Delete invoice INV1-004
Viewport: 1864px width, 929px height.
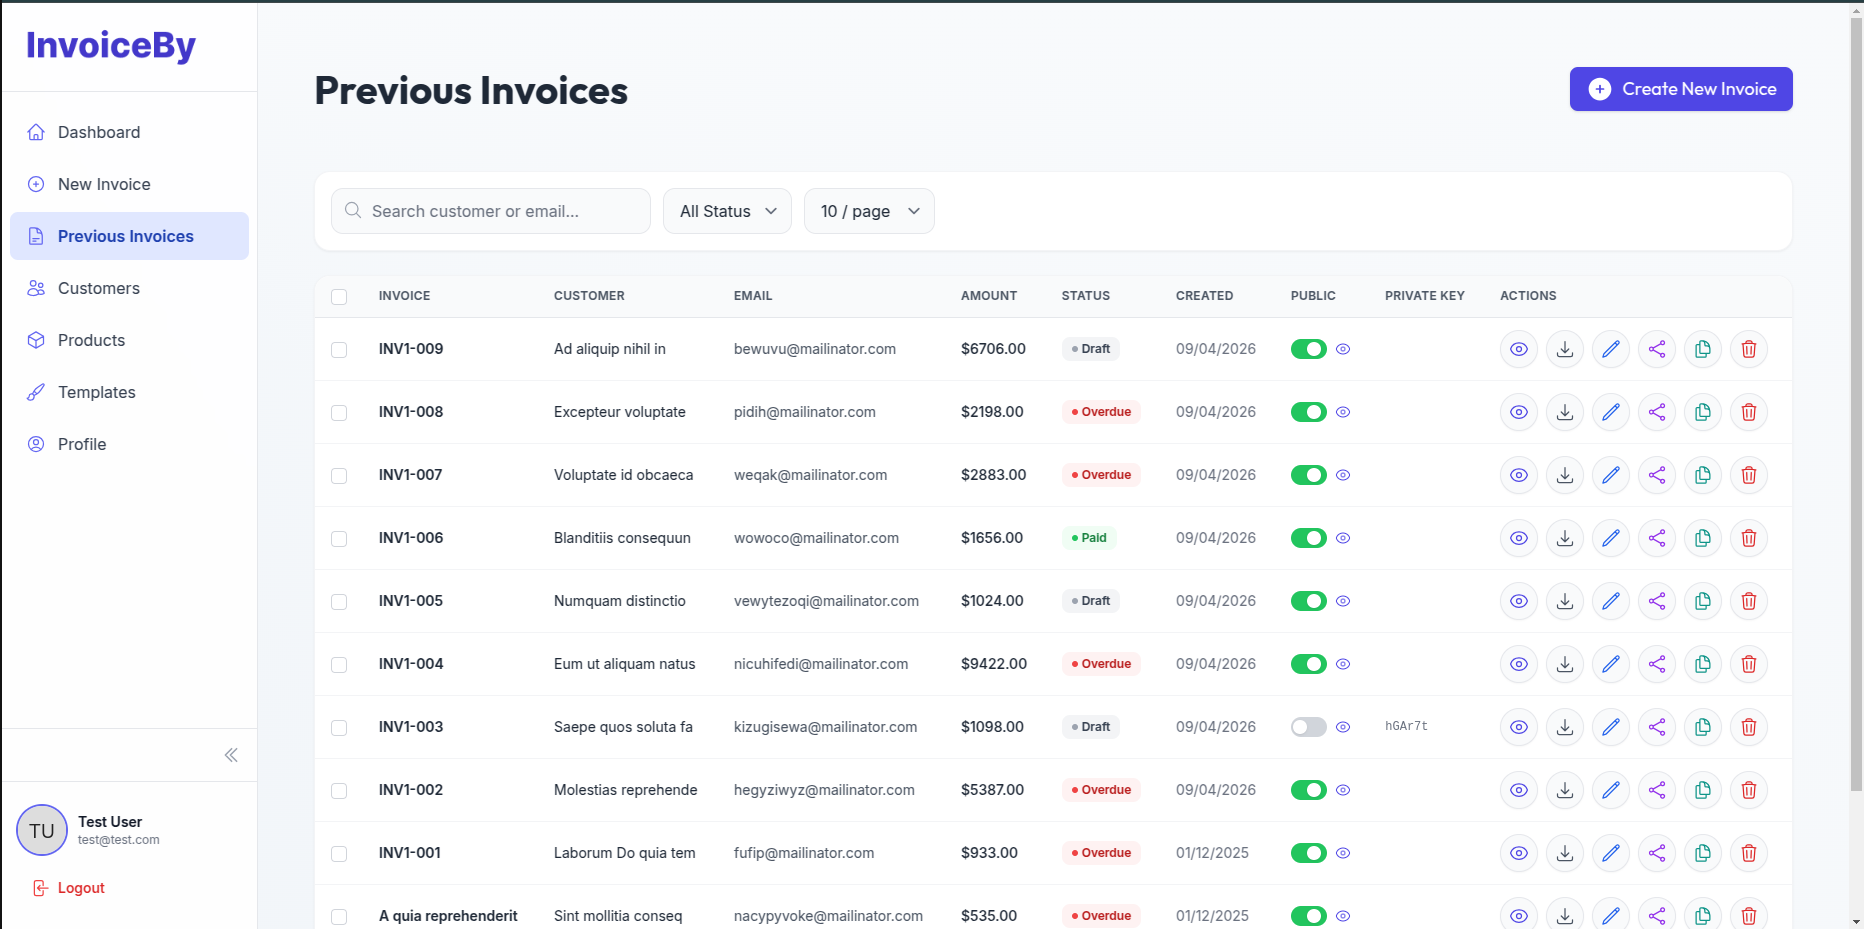1749,664
